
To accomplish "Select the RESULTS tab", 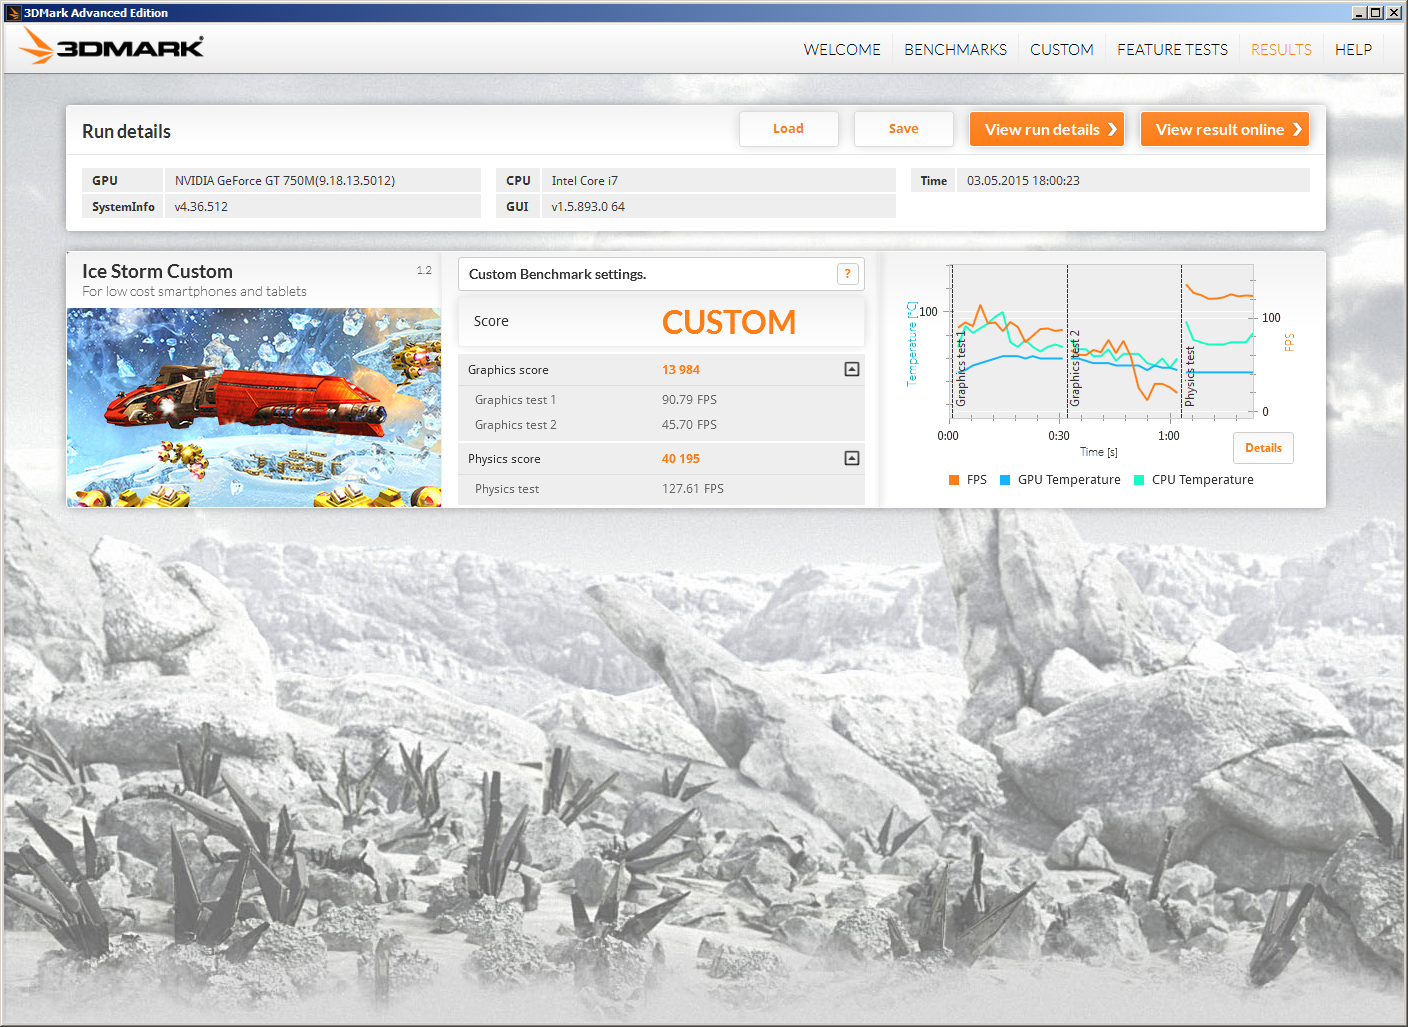I will [x=1280, y=50].
